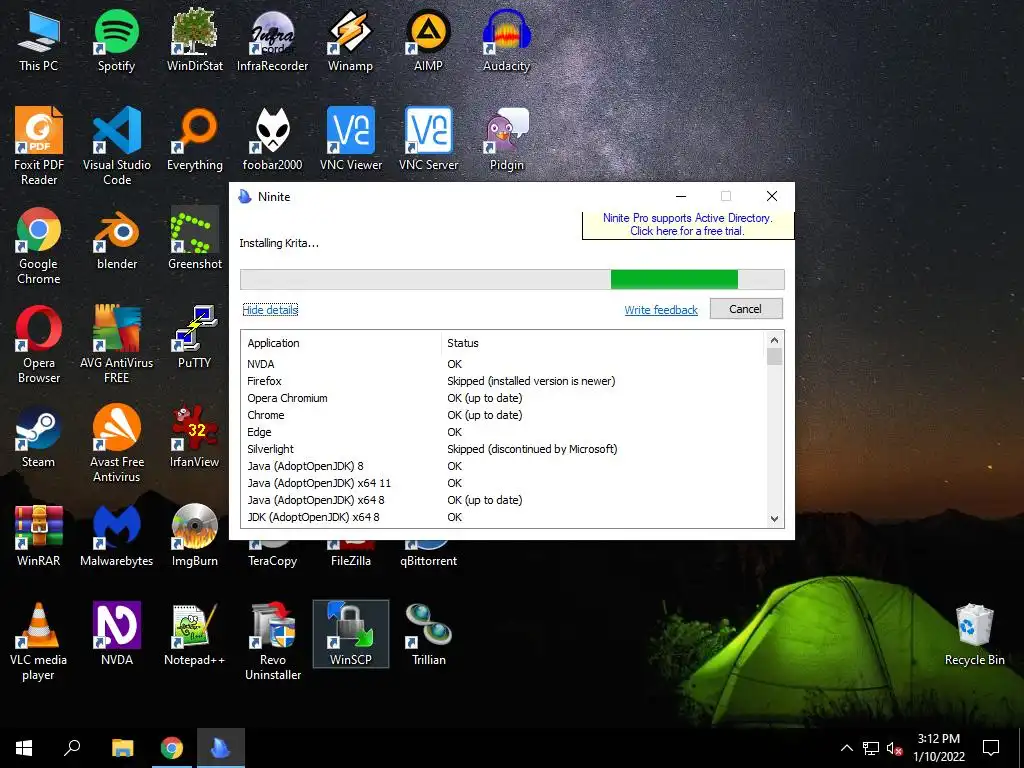Select the Winamp shortcut icon
Screen dimensions: 1024x768
(x=350, y=40)
